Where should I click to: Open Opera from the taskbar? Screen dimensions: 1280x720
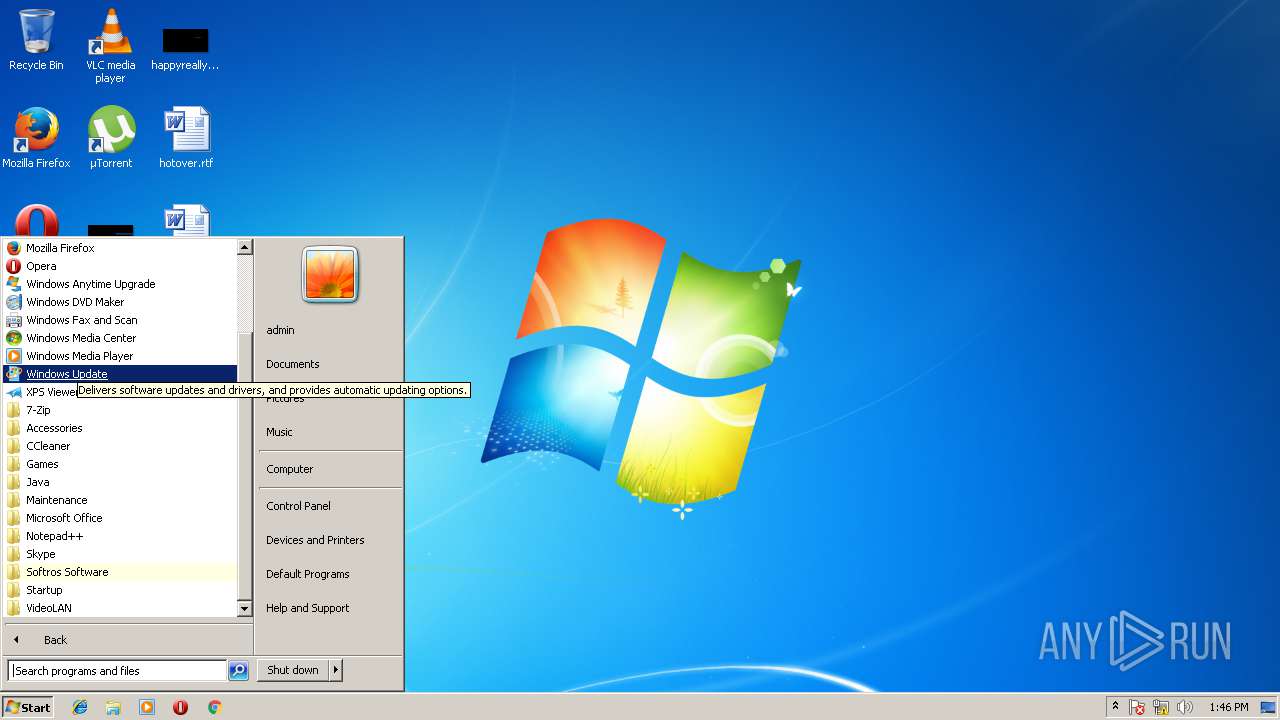(x=180, y=707)
